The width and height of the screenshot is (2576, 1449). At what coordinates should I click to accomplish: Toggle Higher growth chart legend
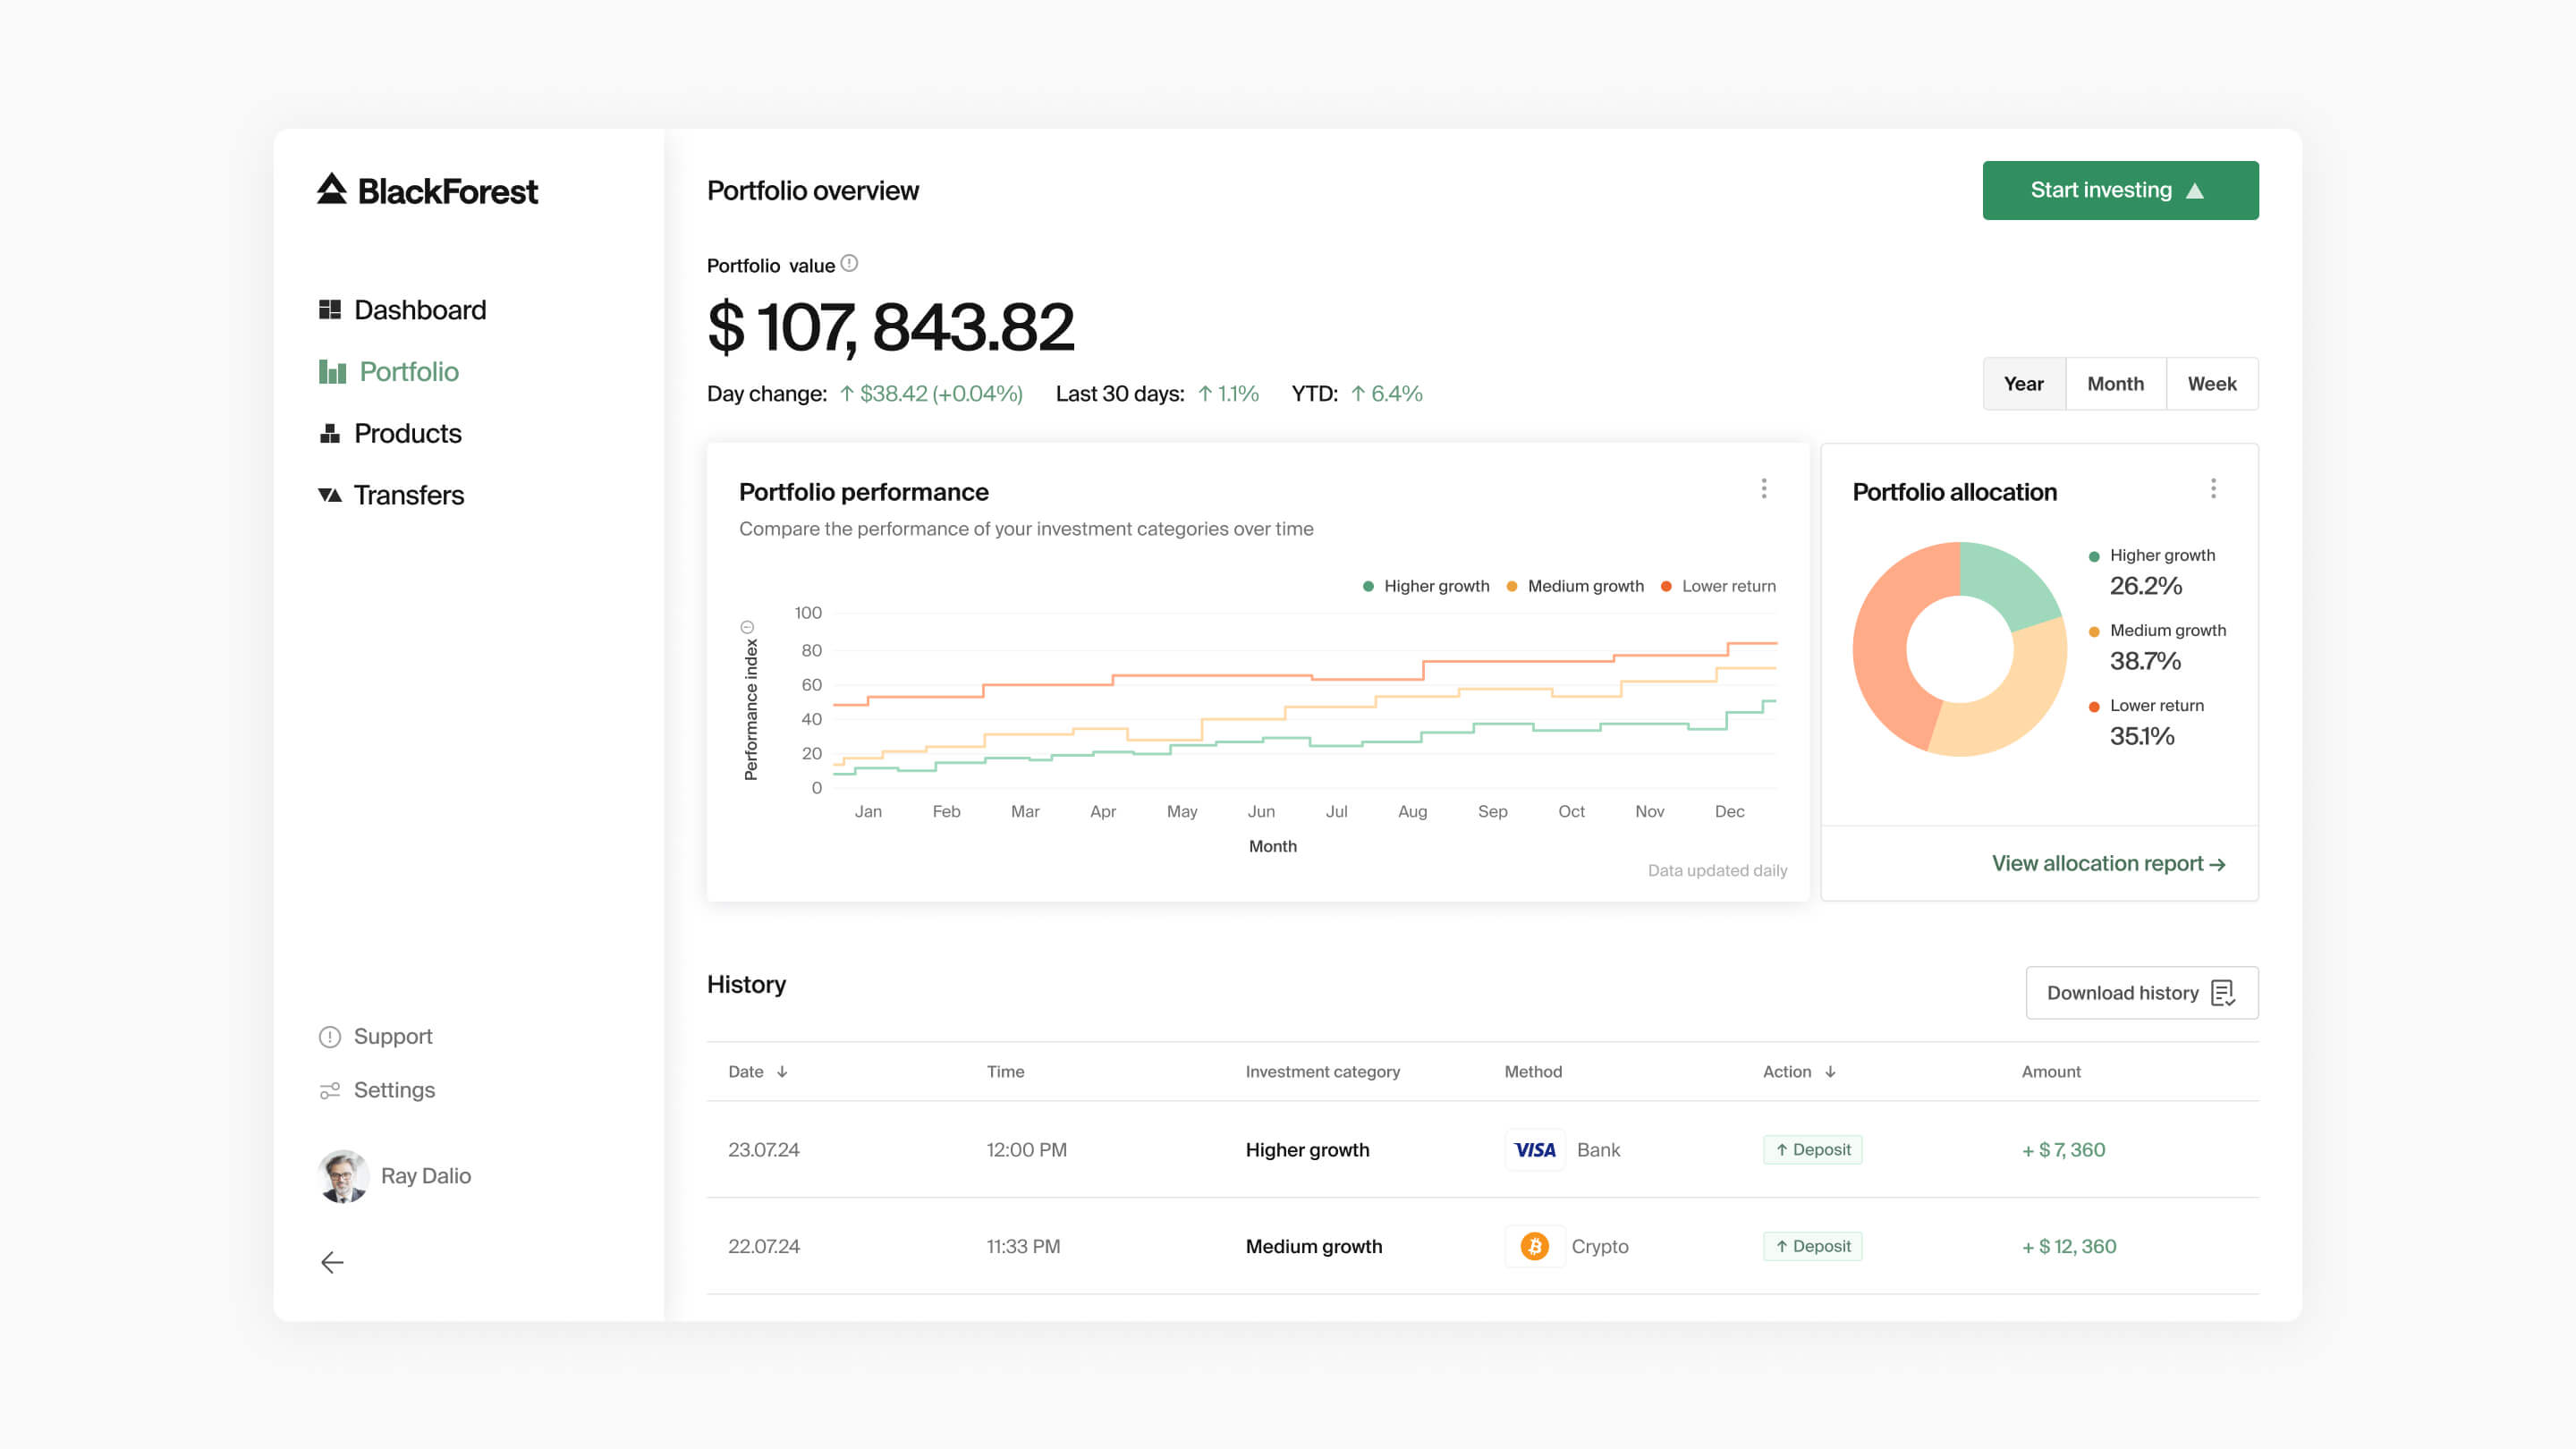pos(1426,586)
